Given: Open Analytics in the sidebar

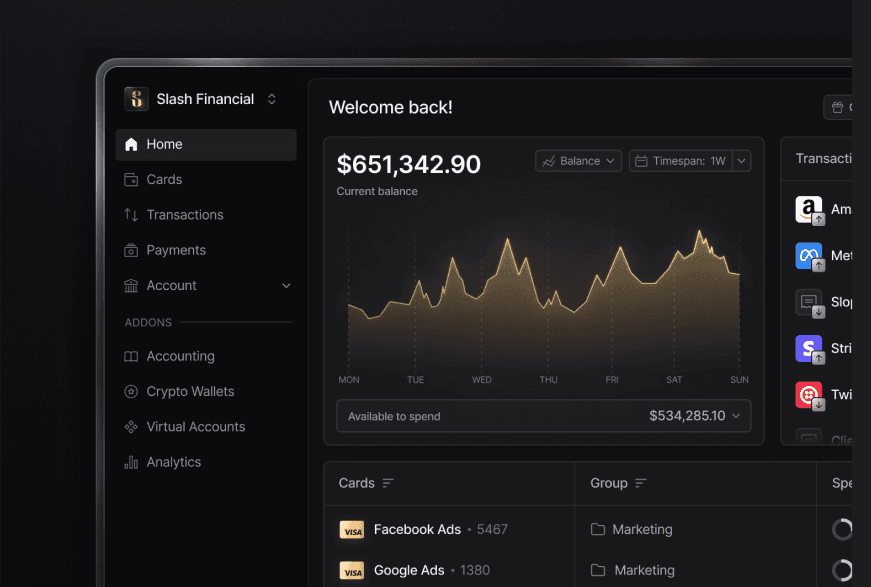Looking at the screenshot, I should click(206, 462).
